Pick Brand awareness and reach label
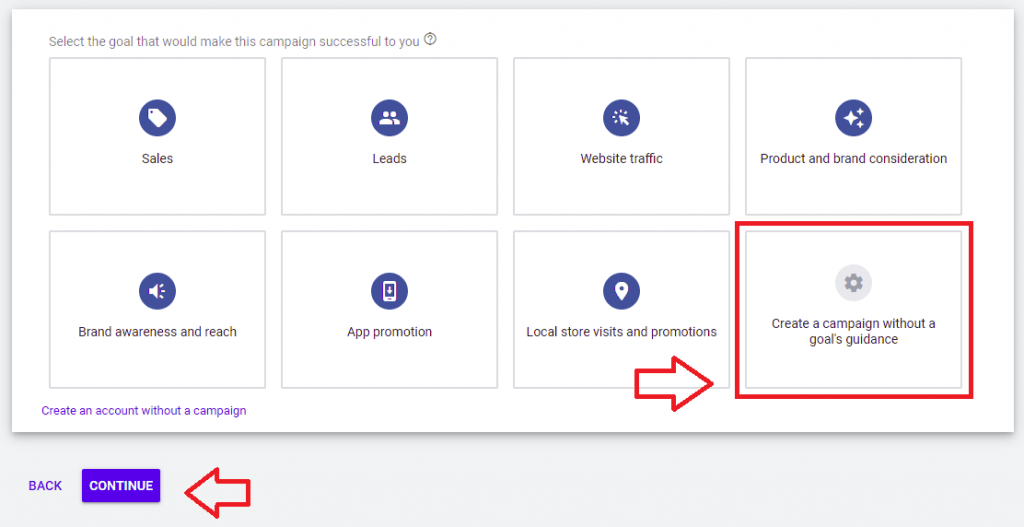Viewport: 1024px width, 527px height. pyautogui.click(x=157, y=332)
